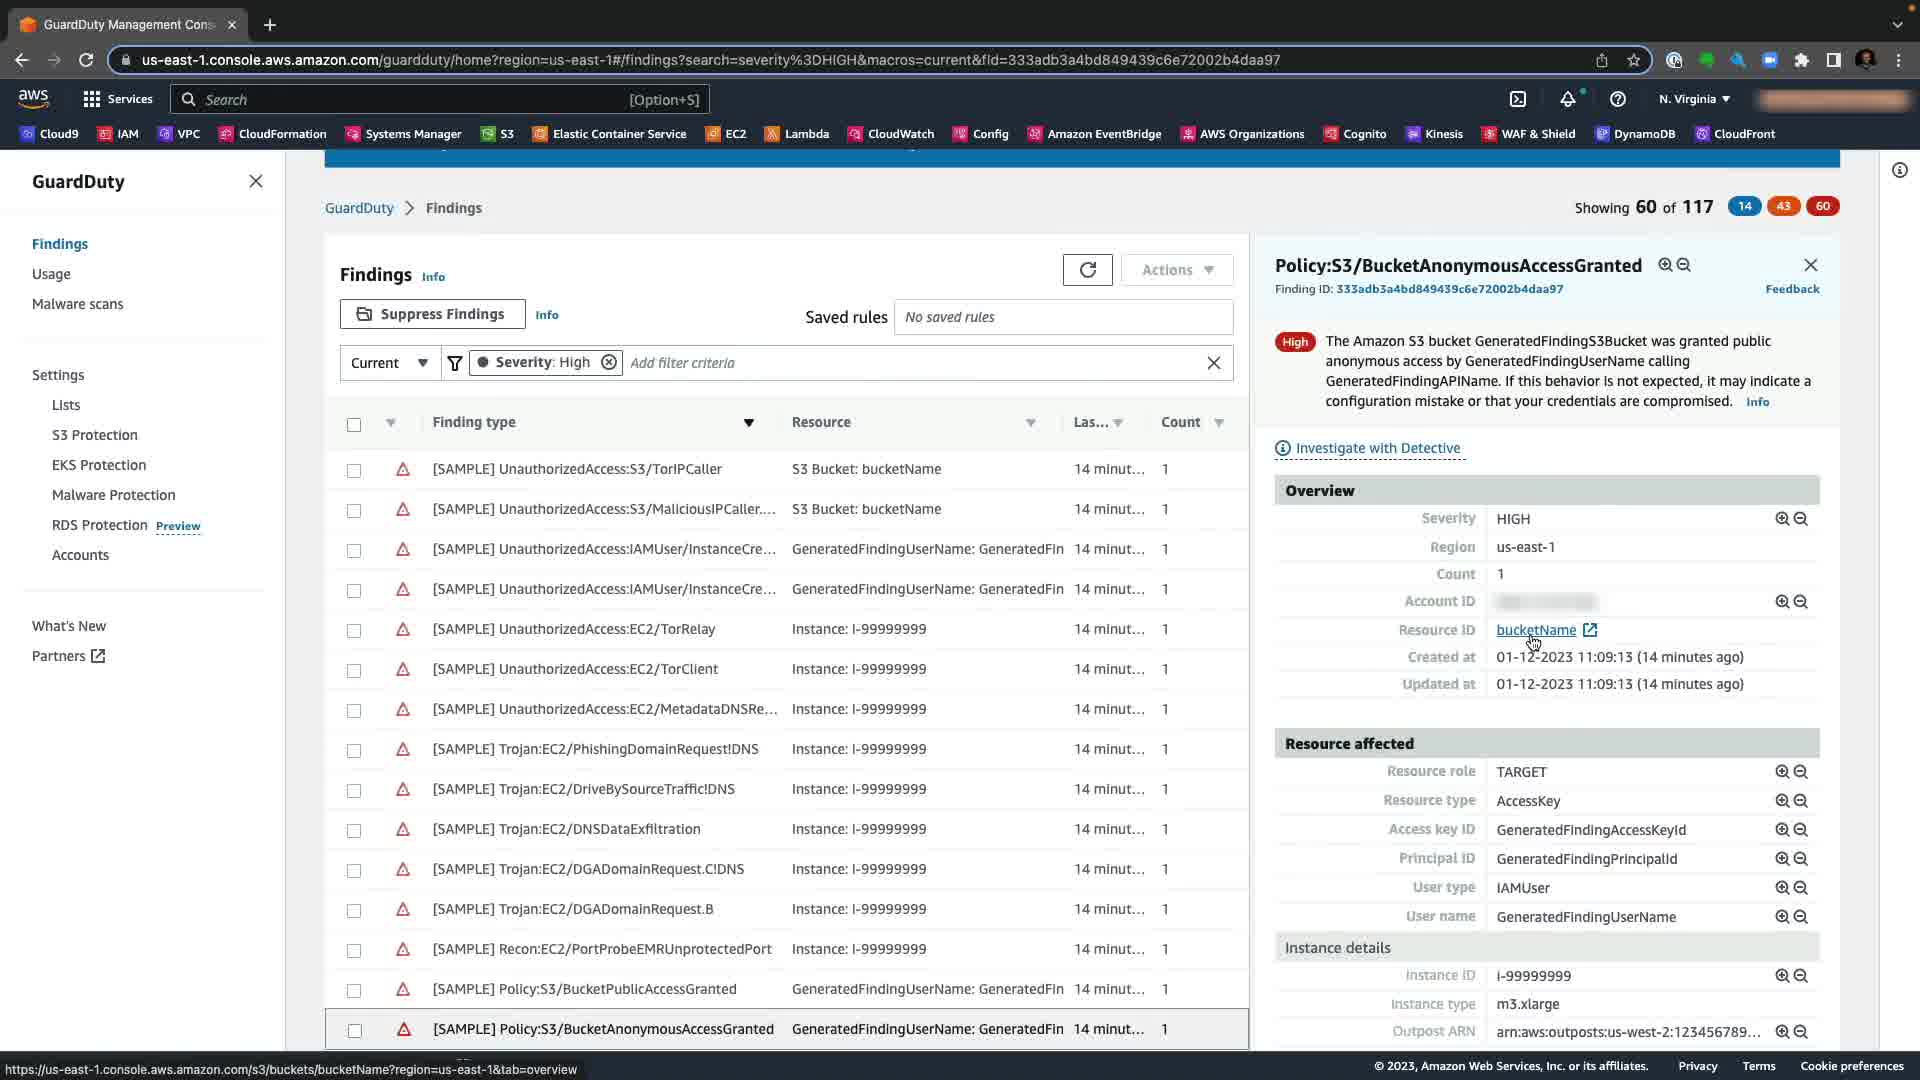Click the Suppress Findings button
Viewport: 1920px width, 1080px height.
tap(432, 314)
